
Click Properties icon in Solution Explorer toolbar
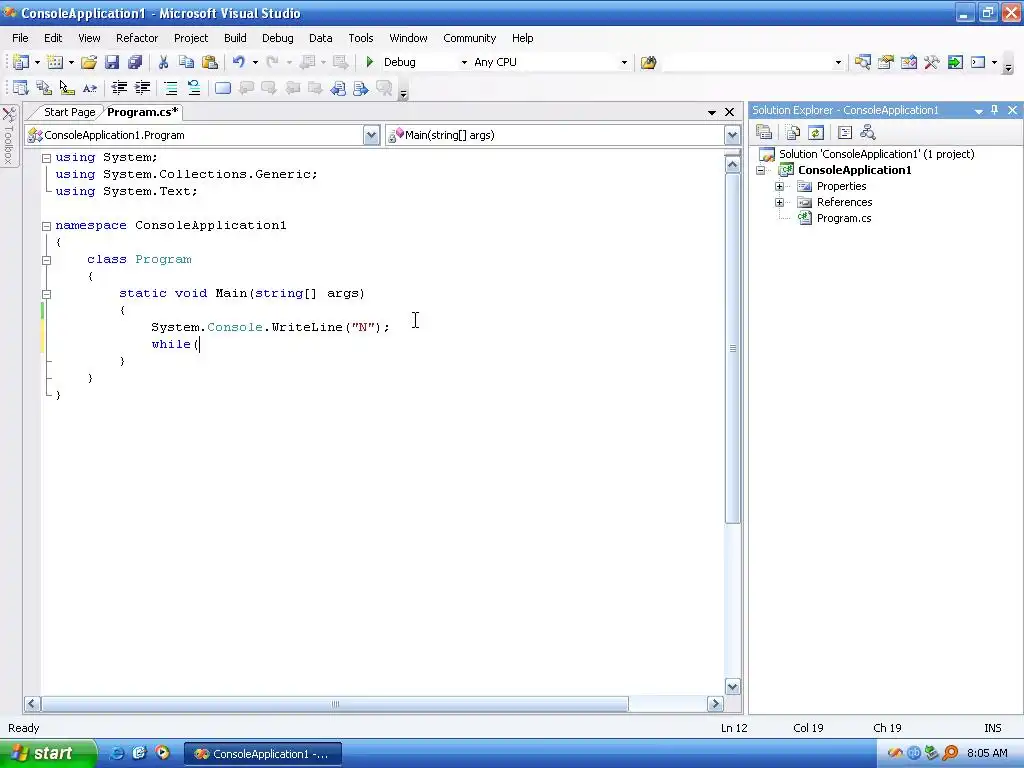764,133
